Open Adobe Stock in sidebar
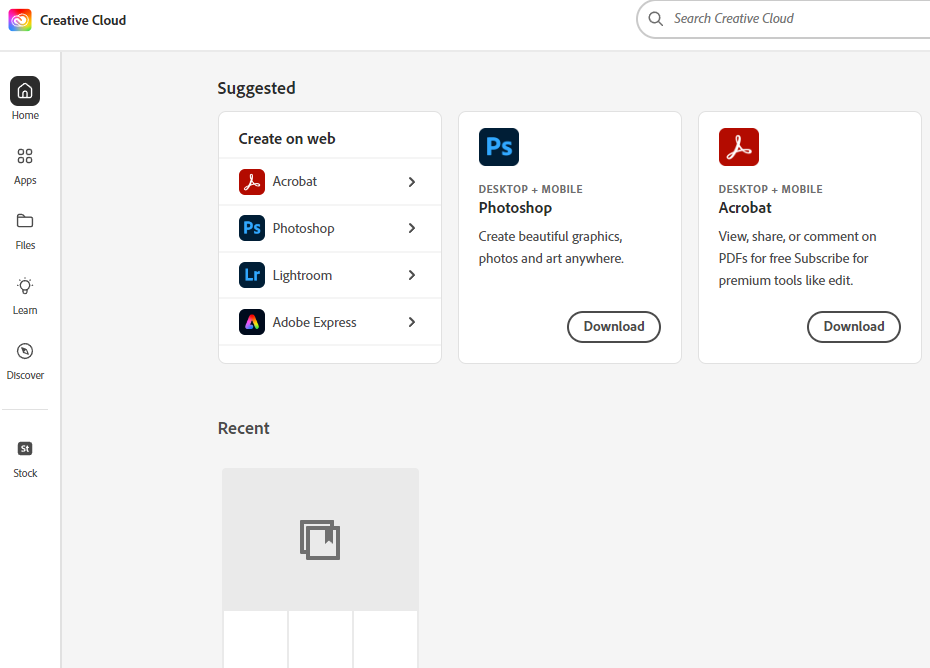This screenshot has height=668, width=930. click(25, 449)
